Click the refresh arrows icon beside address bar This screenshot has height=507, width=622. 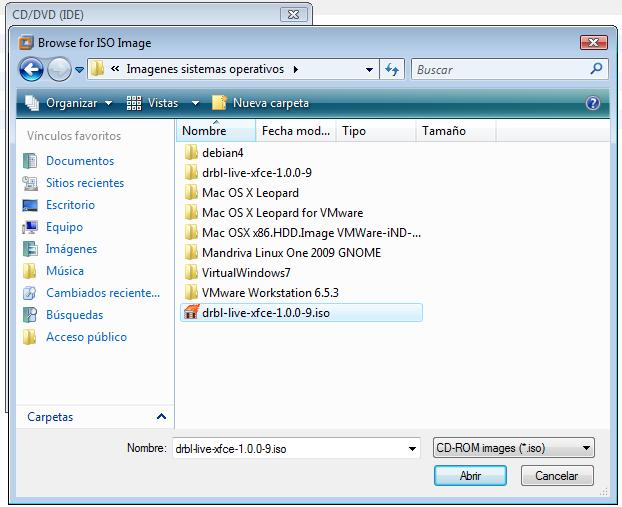pos(392,69)
